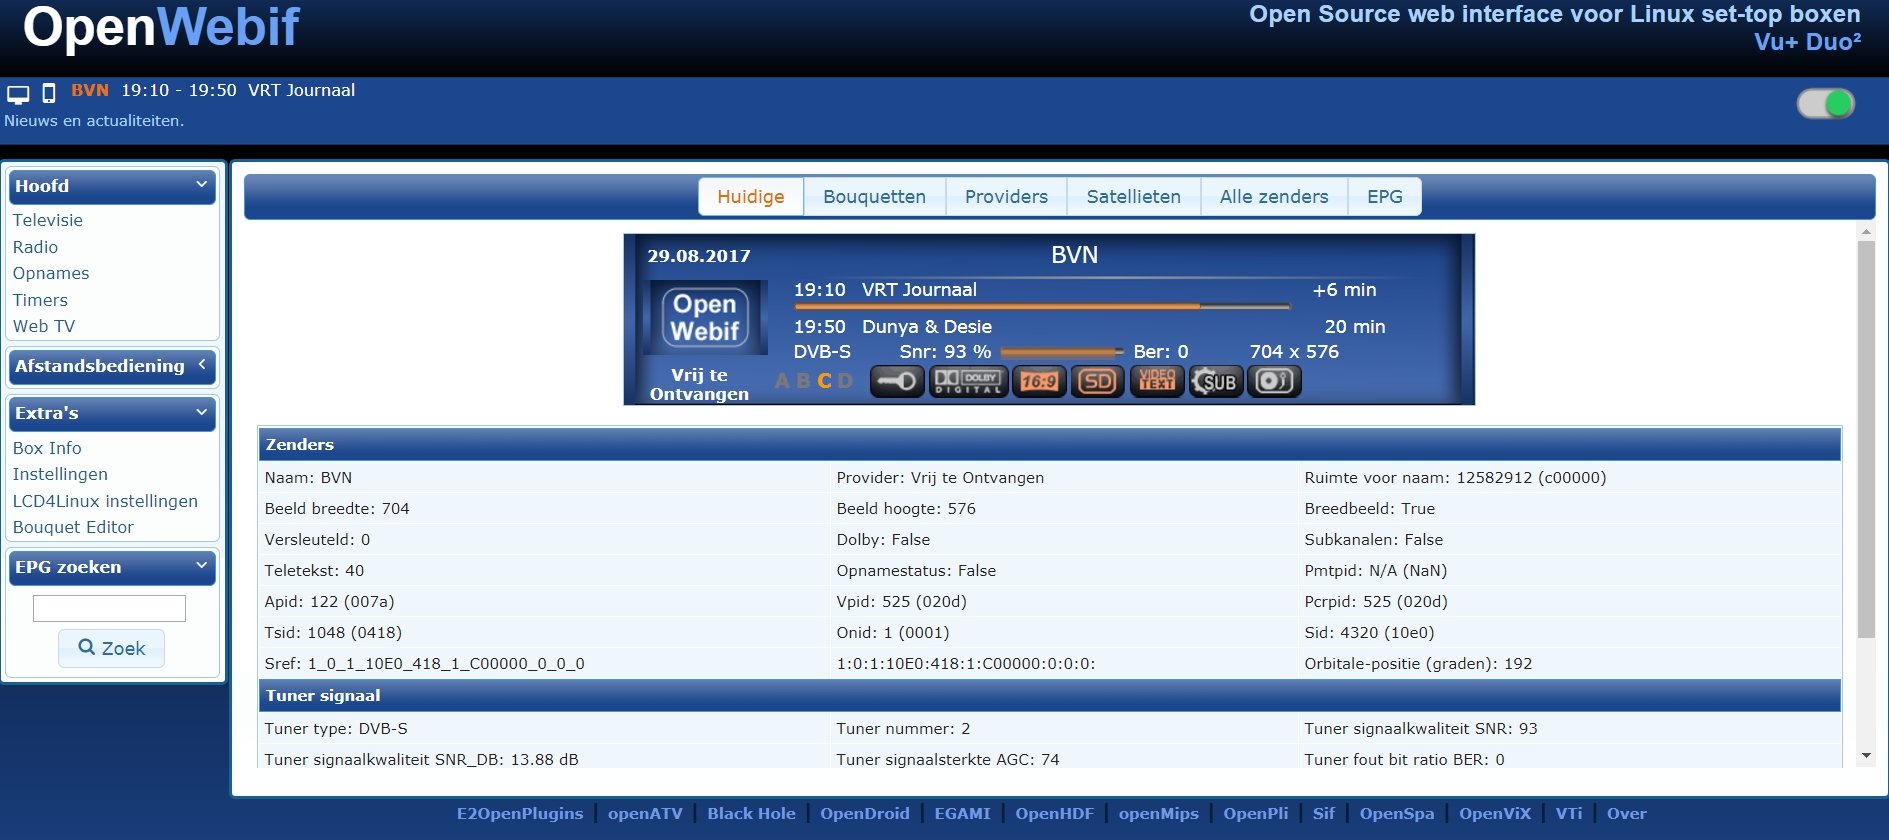Screen dimensions: 1889x840
Task: Click the Videotext indicator icon
Action: coord(1157,381)
